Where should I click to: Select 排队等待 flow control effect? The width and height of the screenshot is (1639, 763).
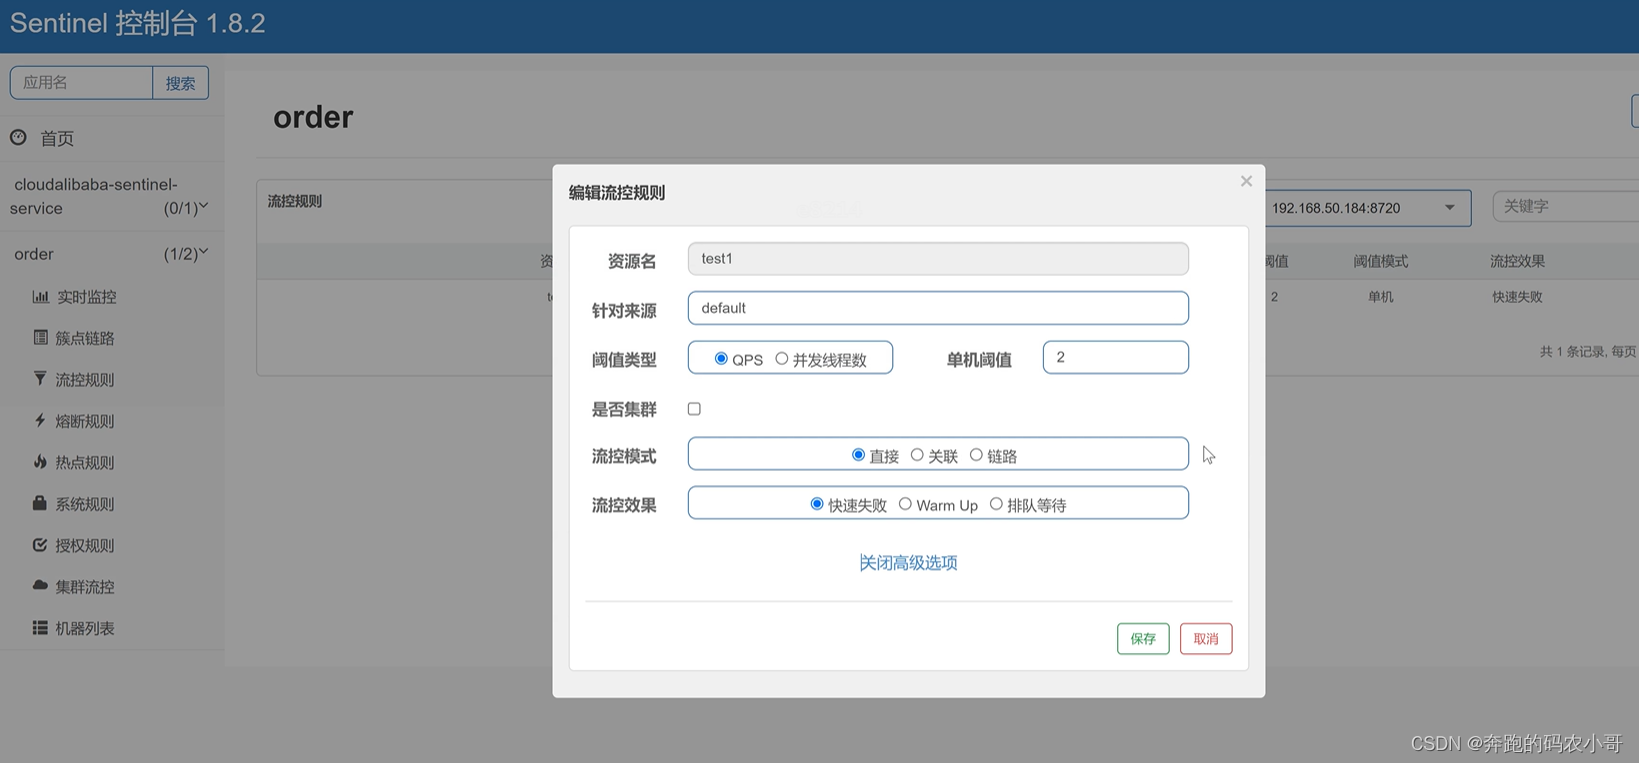(996, 504)
